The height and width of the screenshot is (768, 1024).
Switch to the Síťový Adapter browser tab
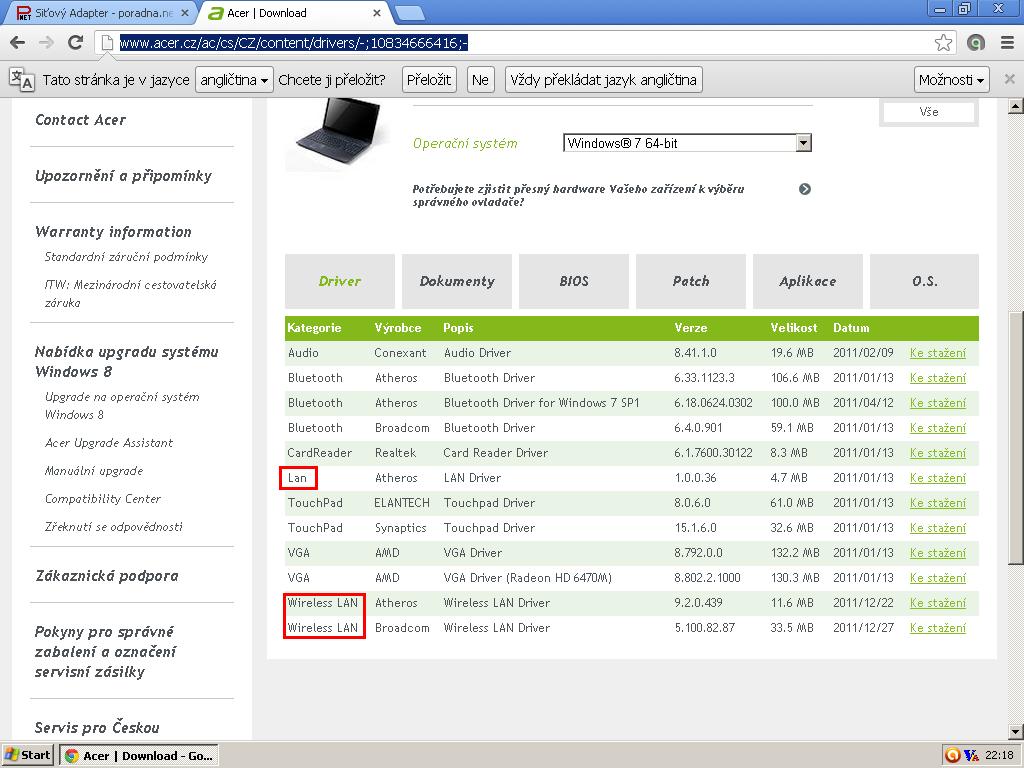point(104,13)
